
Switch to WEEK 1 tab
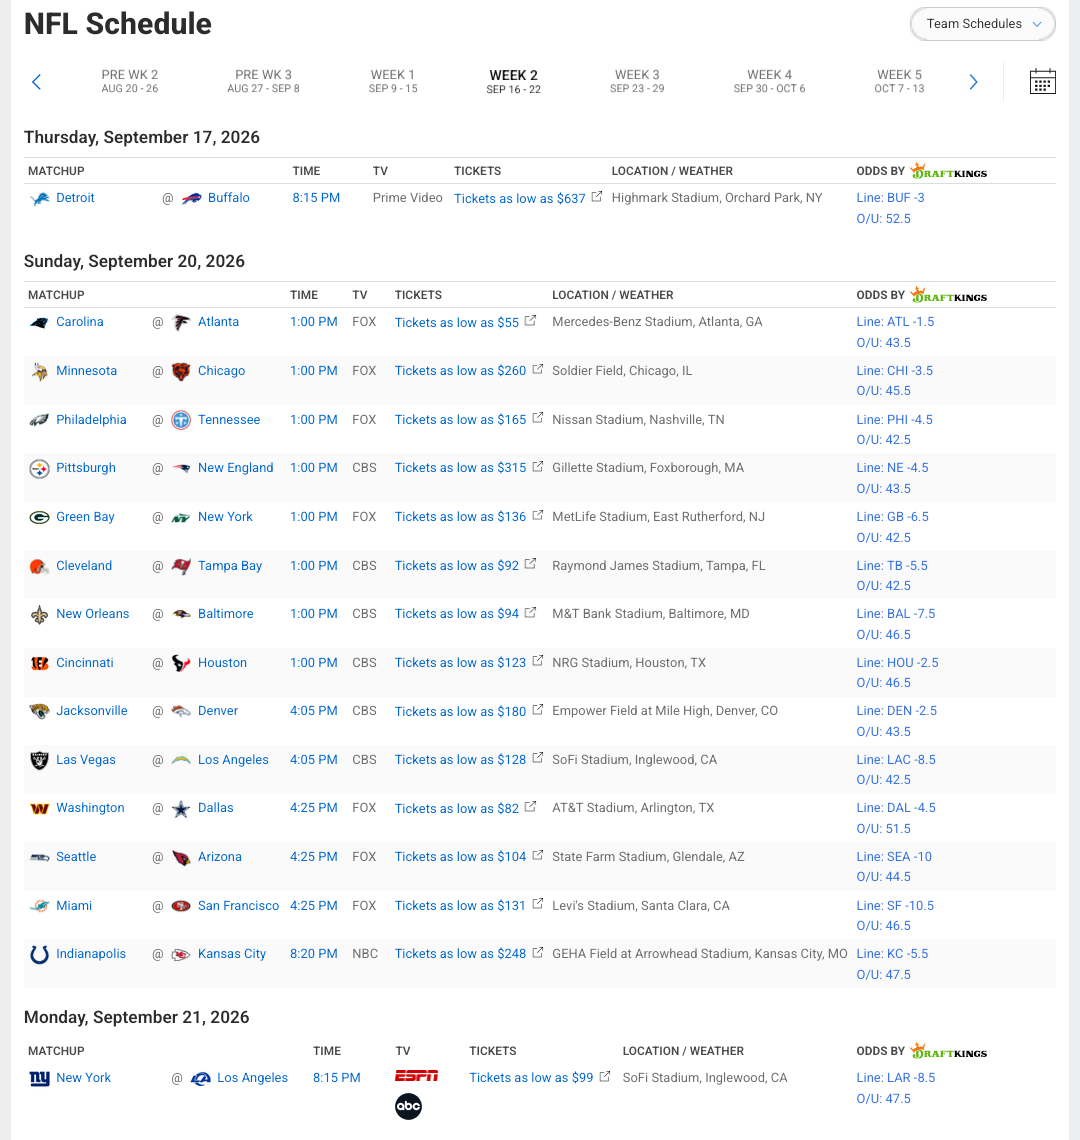[x=393, y=81]
